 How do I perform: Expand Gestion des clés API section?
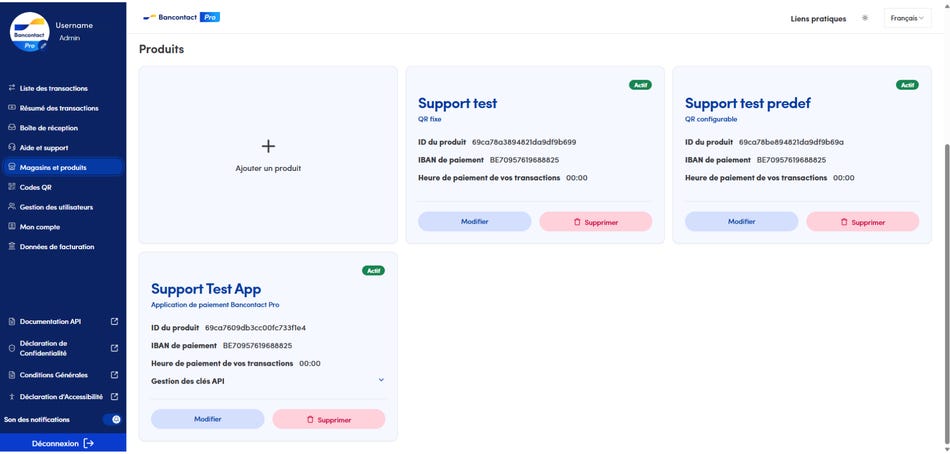[x=381, y=380]
